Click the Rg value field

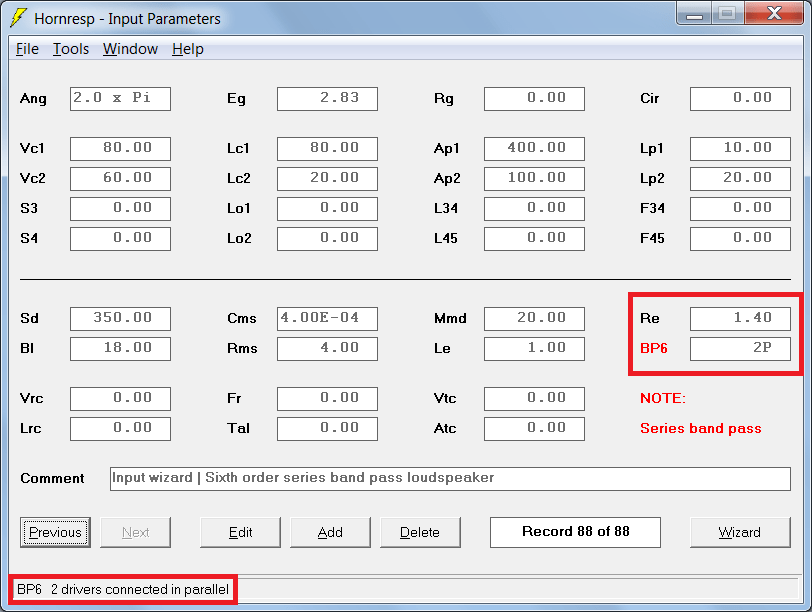click(534, 98)
